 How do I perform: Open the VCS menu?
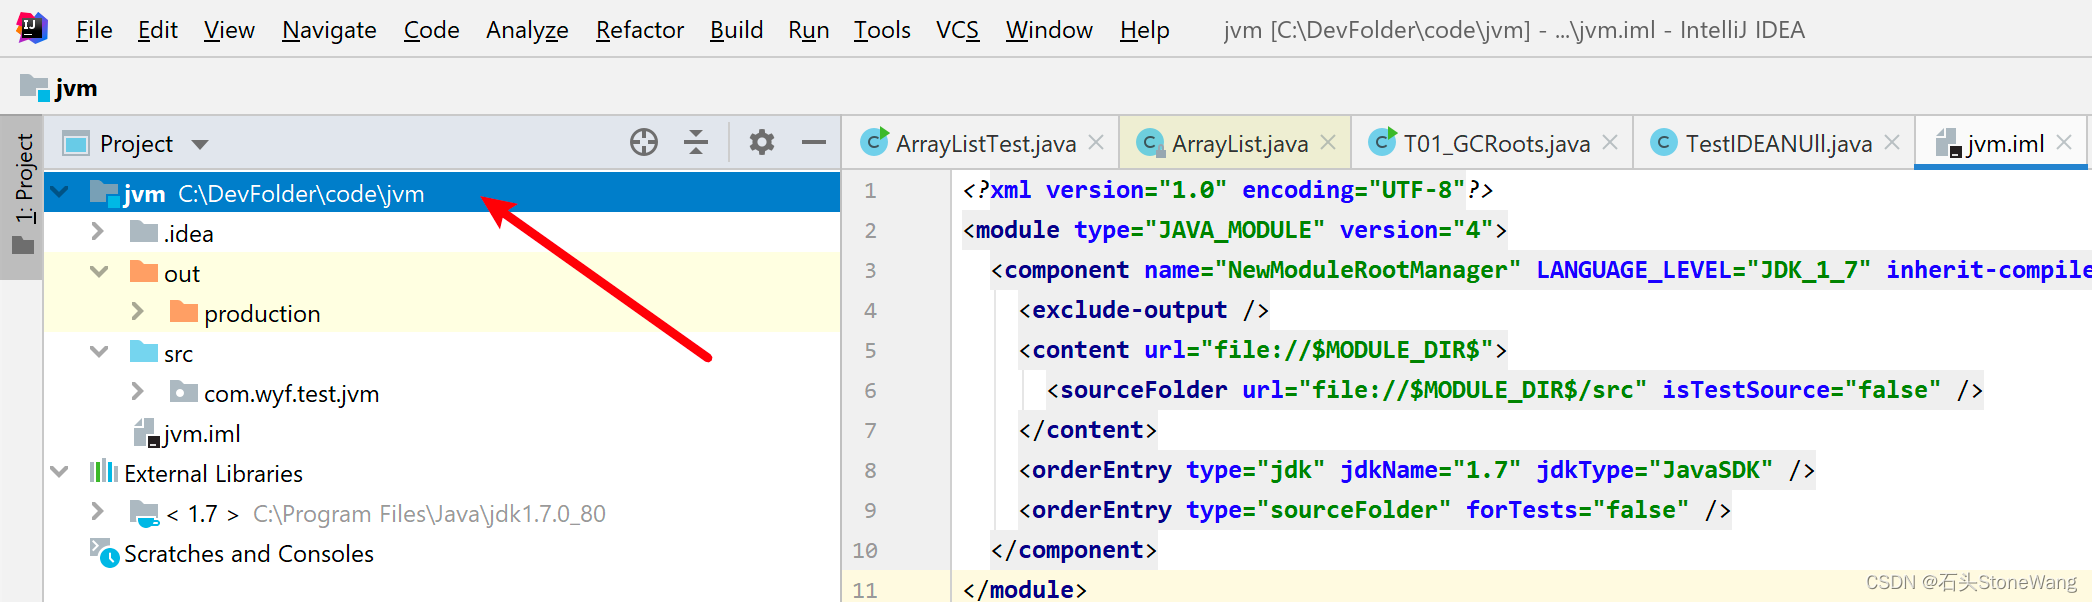click(x=957, y=30)
